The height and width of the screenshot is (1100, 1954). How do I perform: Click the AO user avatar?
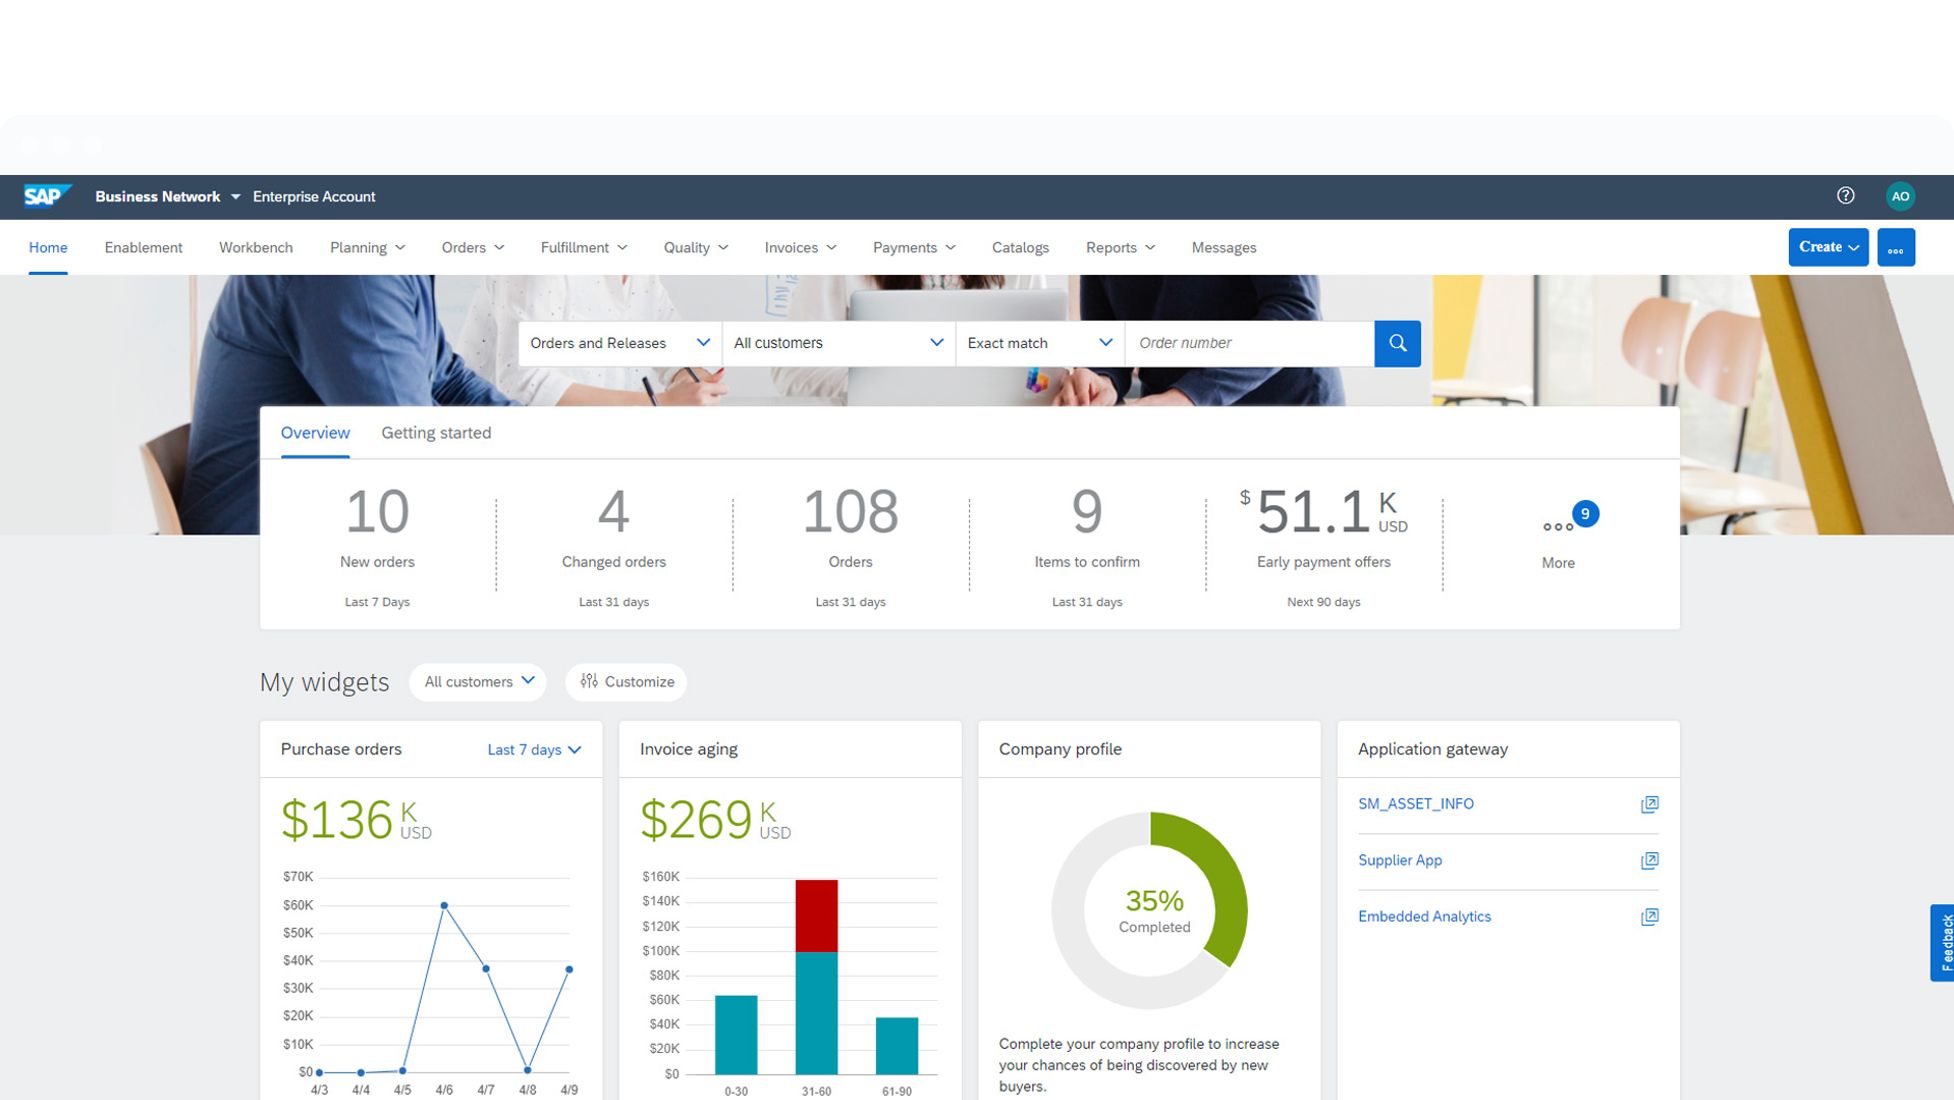click(1900, 196)
